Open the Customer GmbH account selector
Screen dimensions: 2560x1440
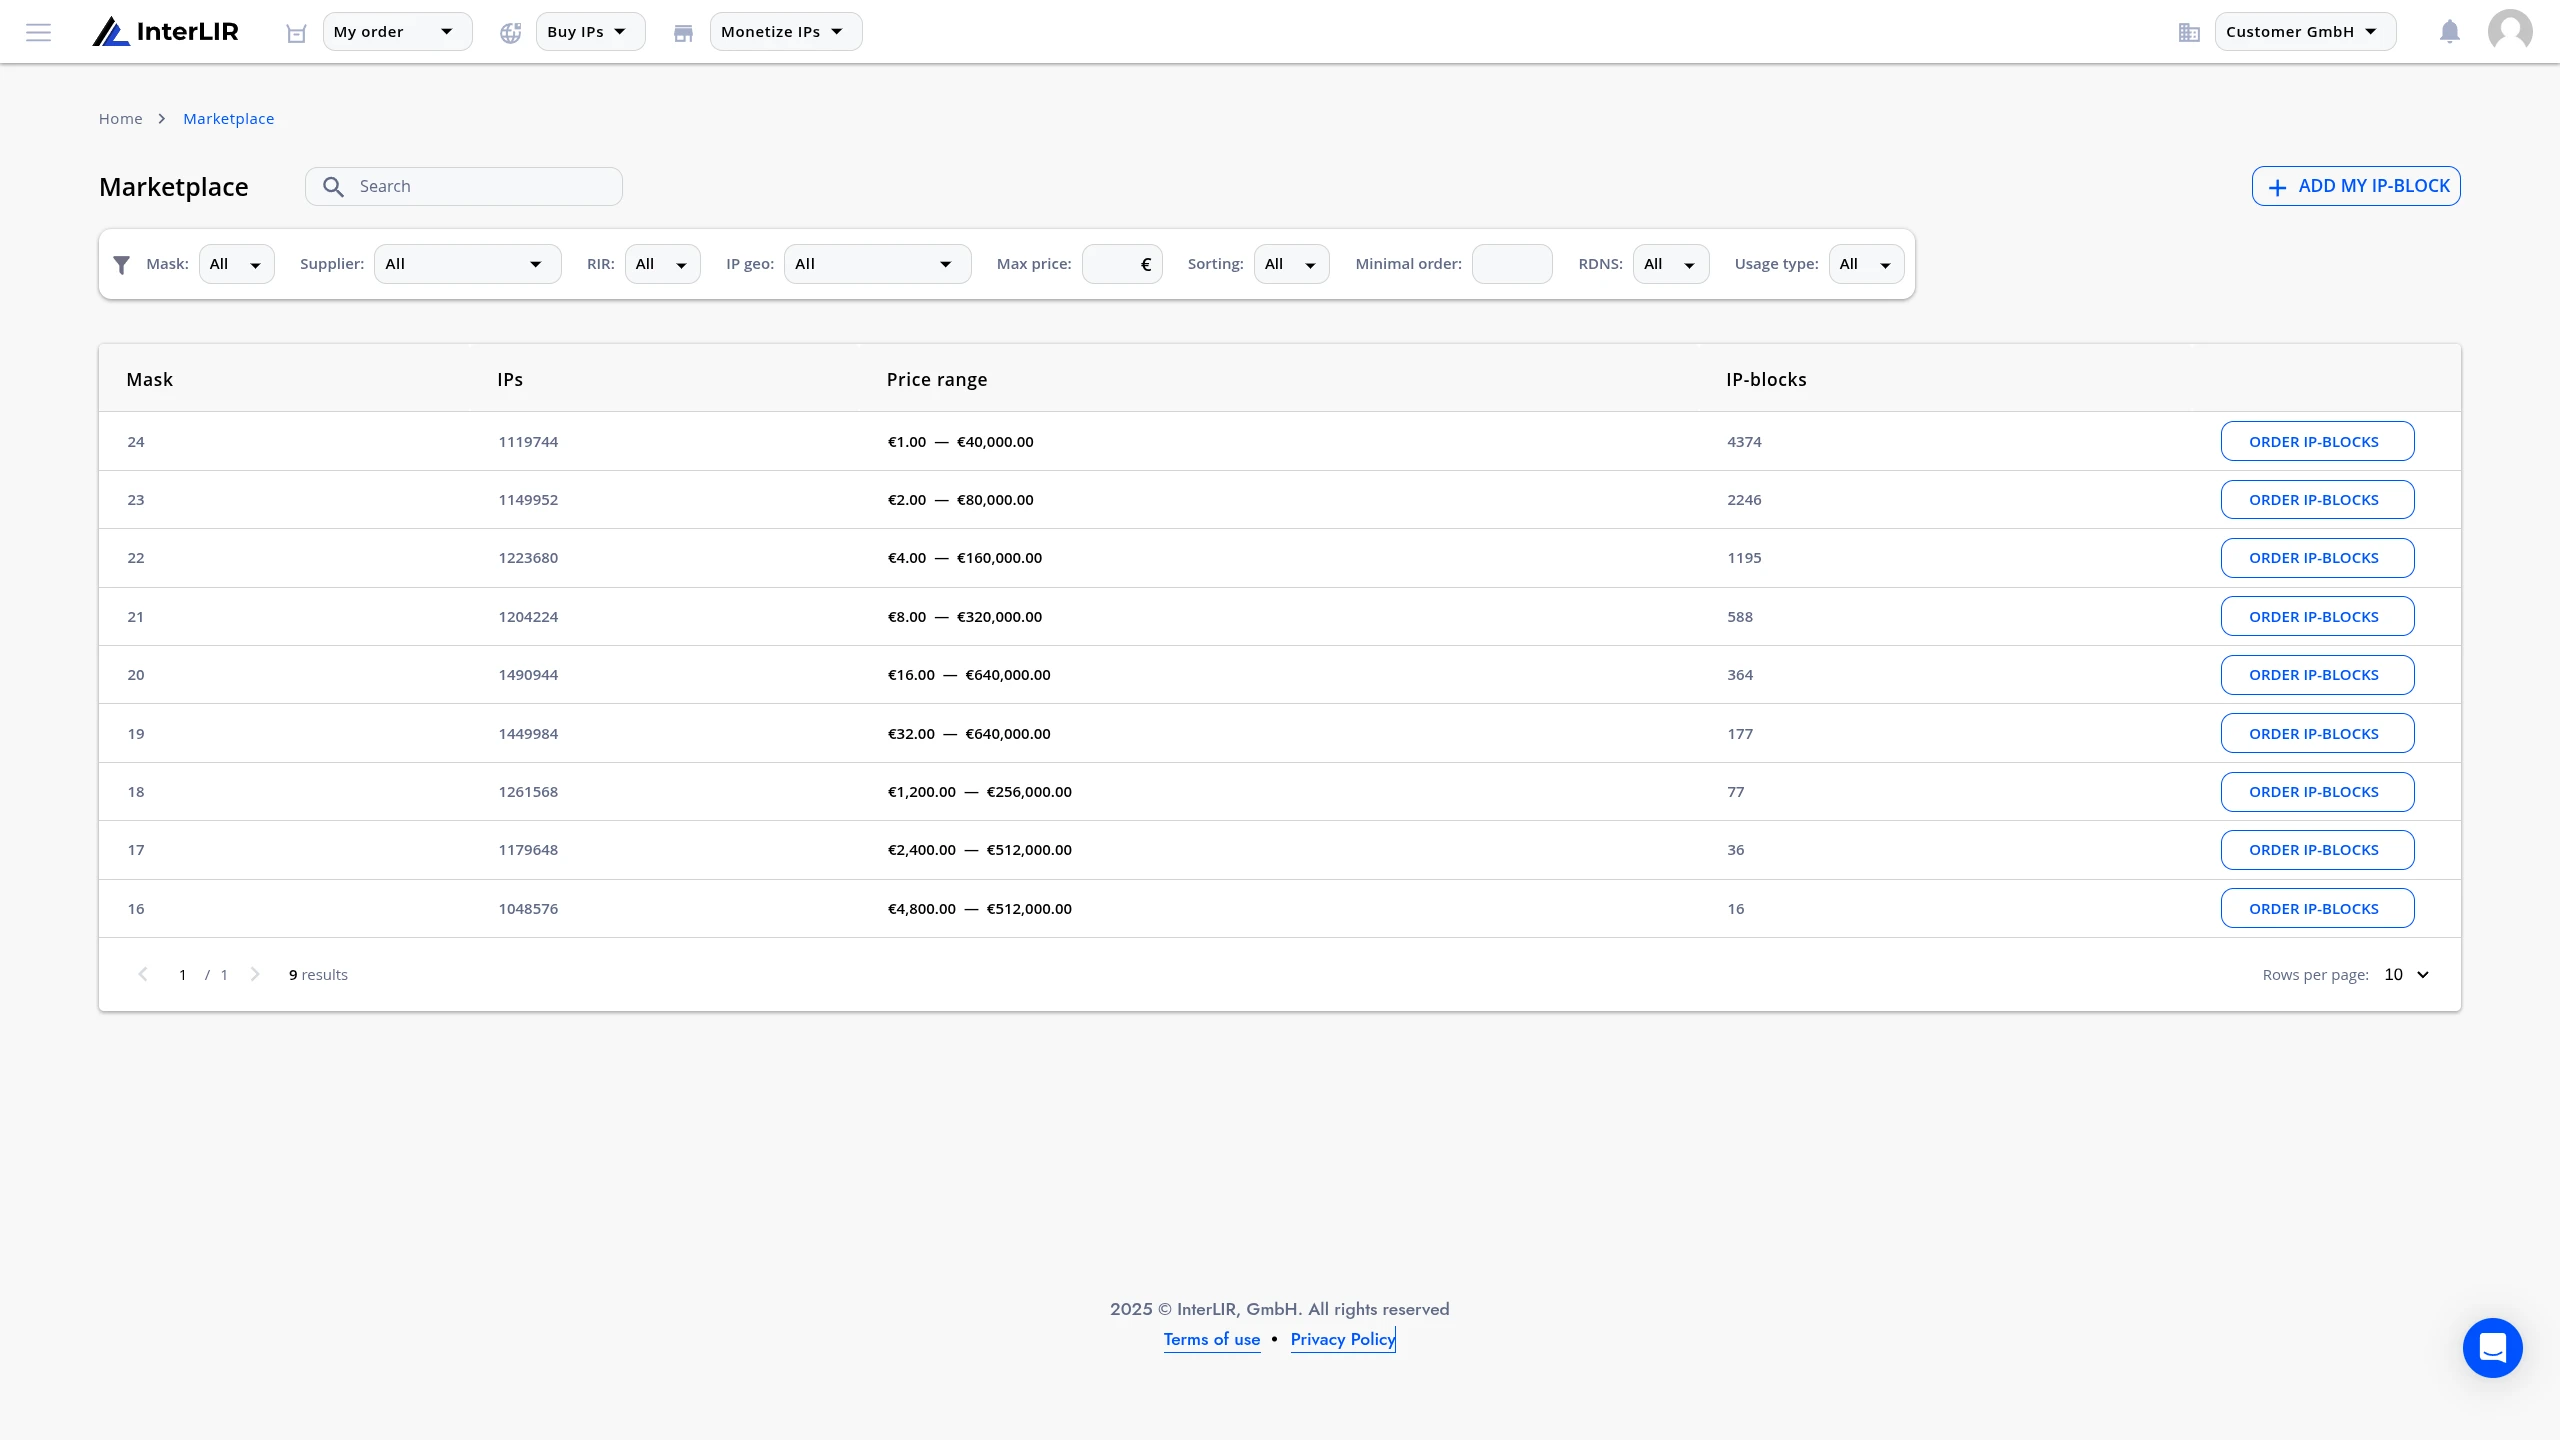(x=2305, y=32)
